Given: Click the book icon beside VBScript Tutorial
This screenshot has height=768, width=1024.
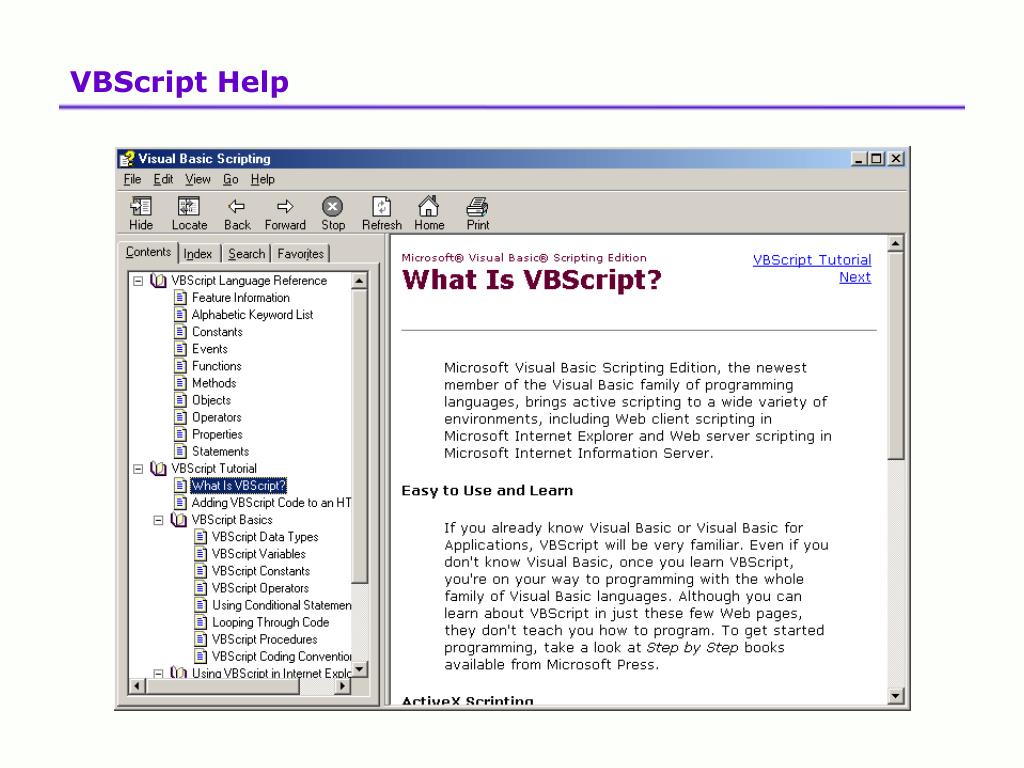Looking at the screenshot, I should tap(158, 469).
